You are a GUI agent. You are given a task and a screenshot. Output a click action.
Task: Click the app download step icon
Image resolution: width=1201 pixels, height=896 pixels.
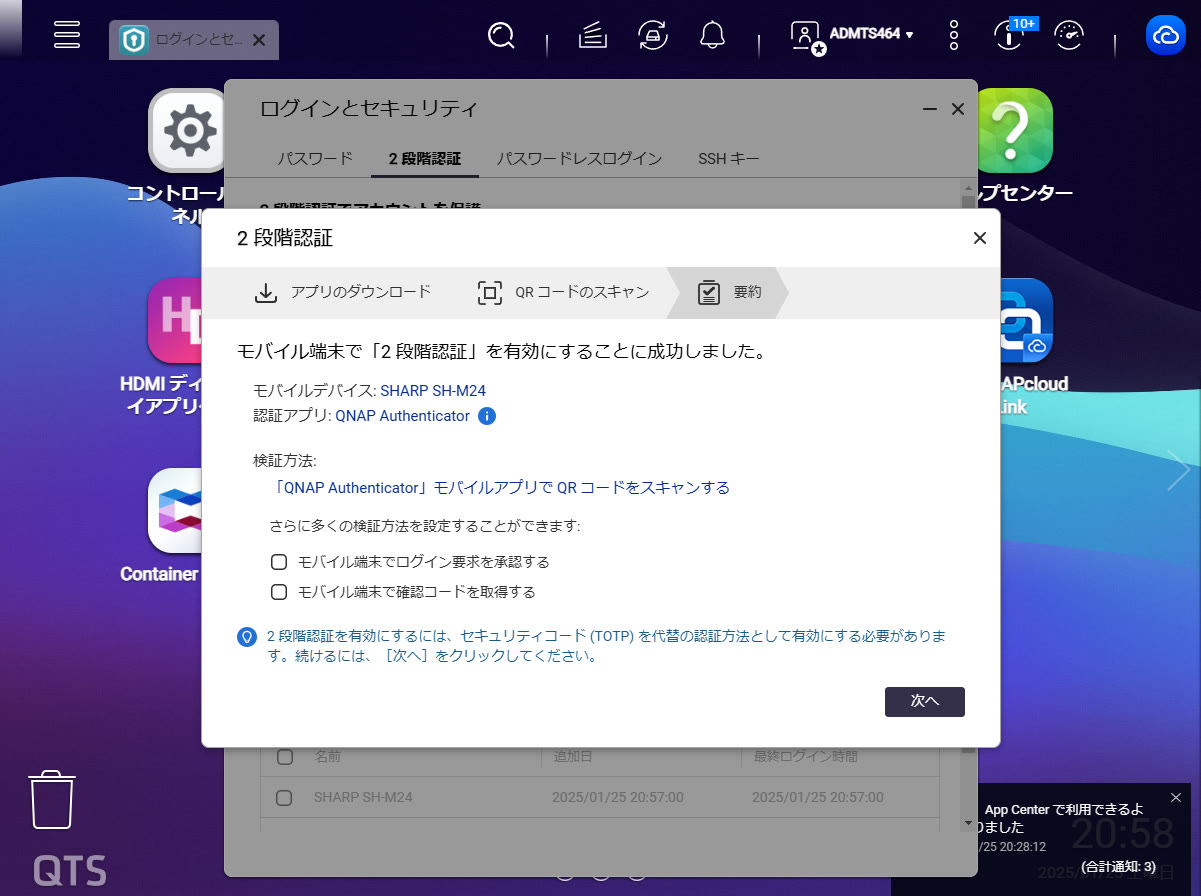(x=265, y=292)
